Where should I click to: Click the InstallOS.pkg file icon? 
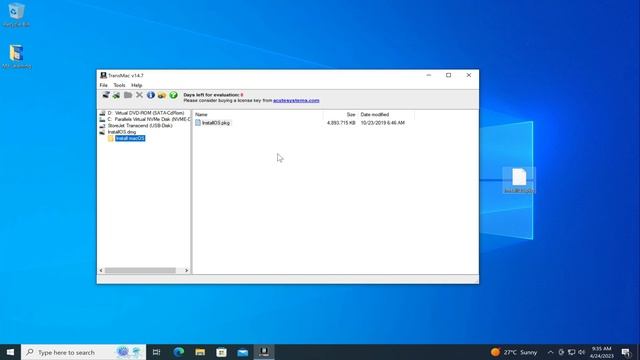pyautogui.click(x=198, y=123)
